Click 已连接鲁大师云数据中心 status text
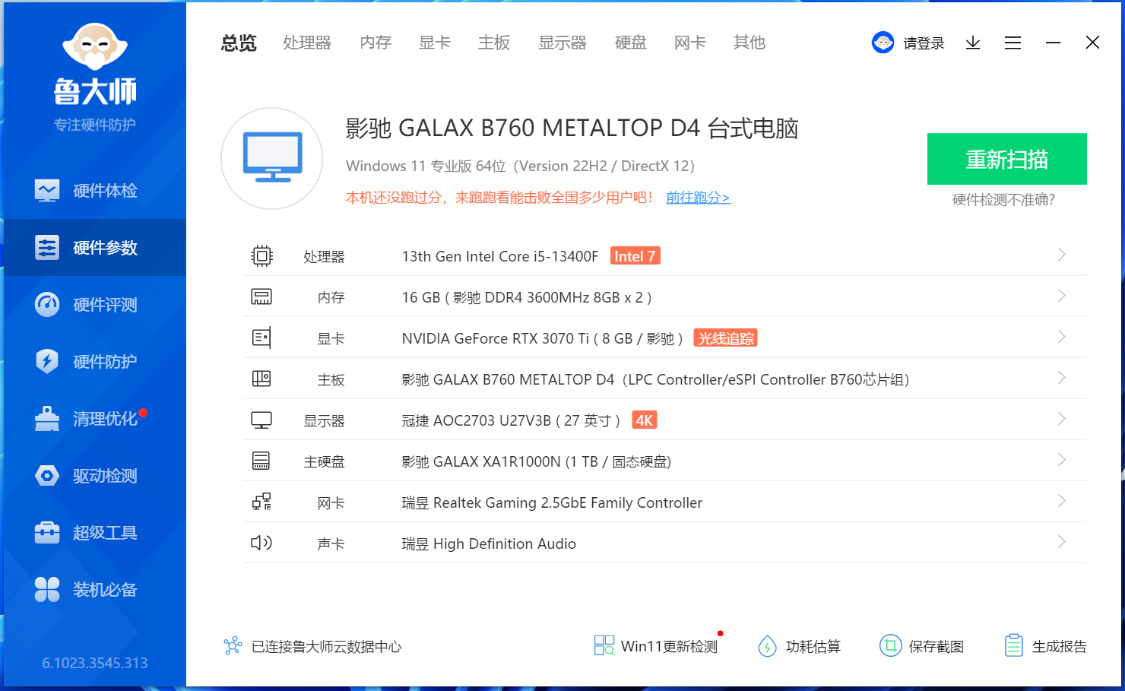This screenshot has height=691, width=1125. (x=326, y=647)
